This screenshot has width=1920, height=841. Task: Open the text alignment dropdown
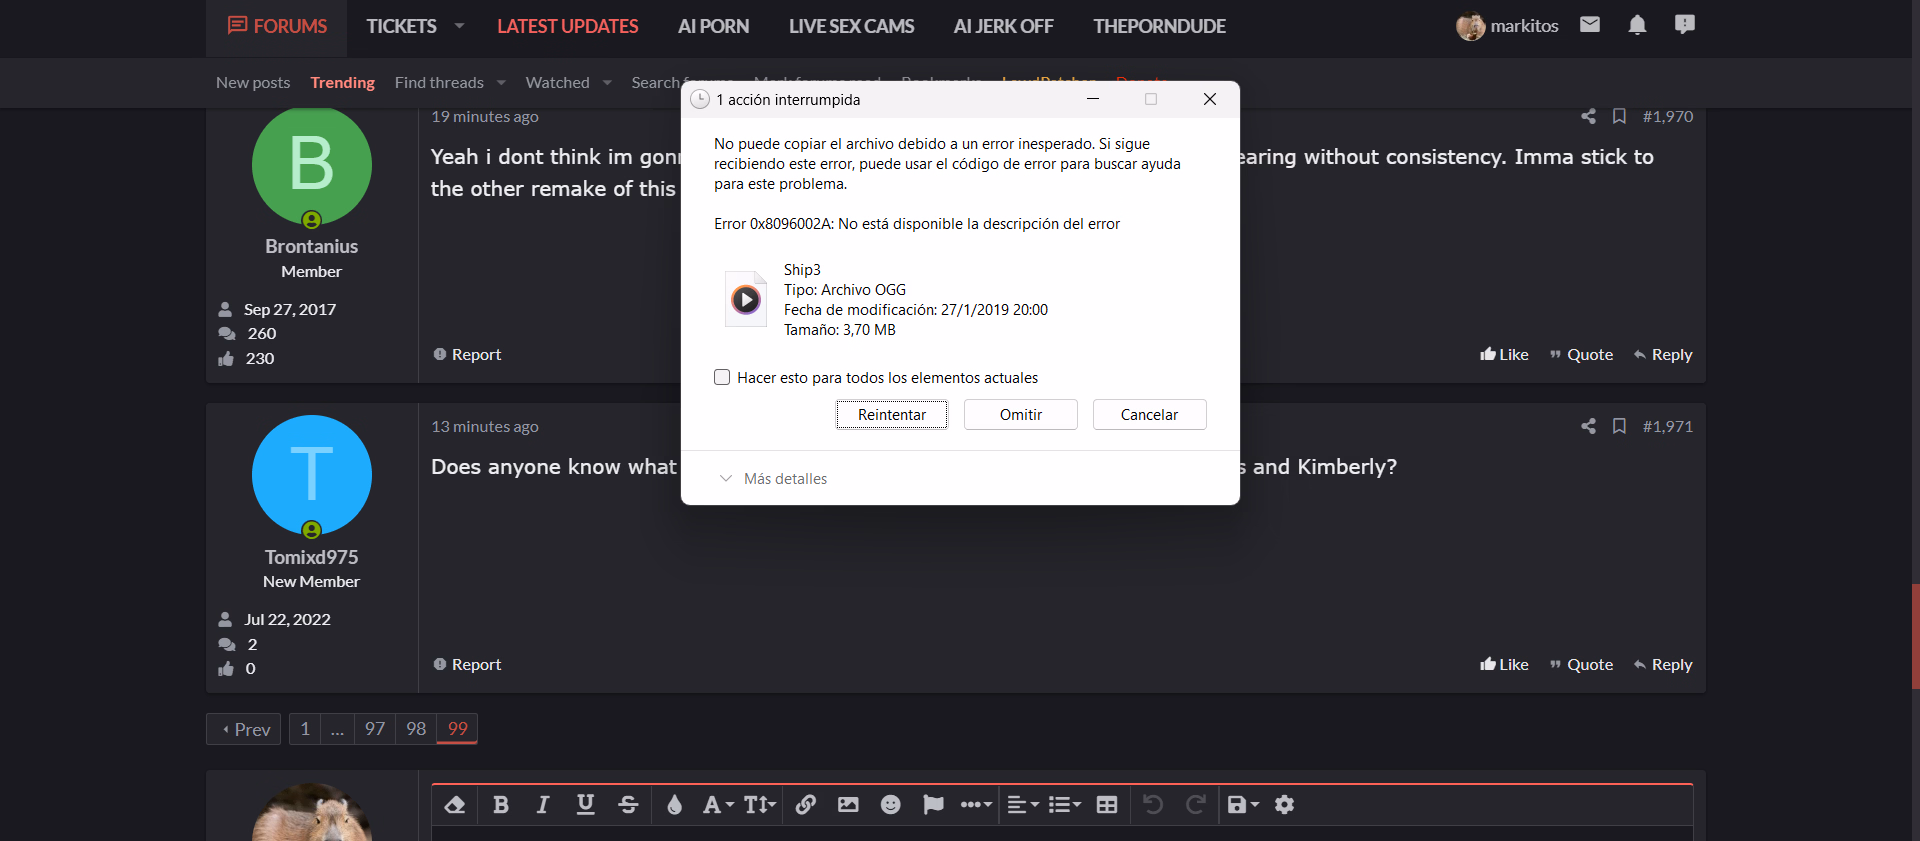pos(1022,805)
